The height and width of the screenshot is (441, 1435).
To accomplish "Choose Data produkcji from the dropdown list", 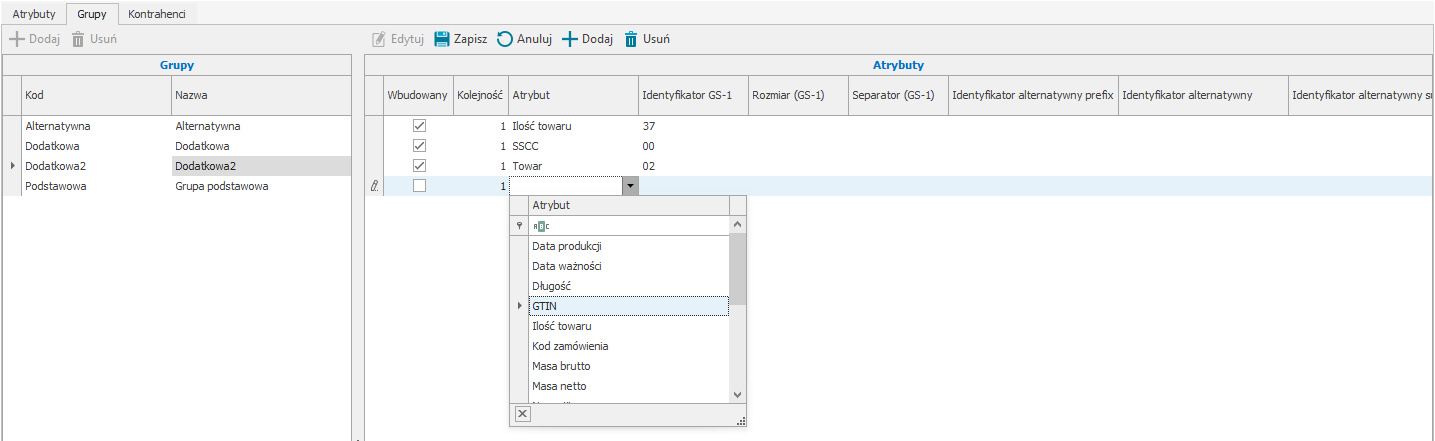I will [628, 246].
